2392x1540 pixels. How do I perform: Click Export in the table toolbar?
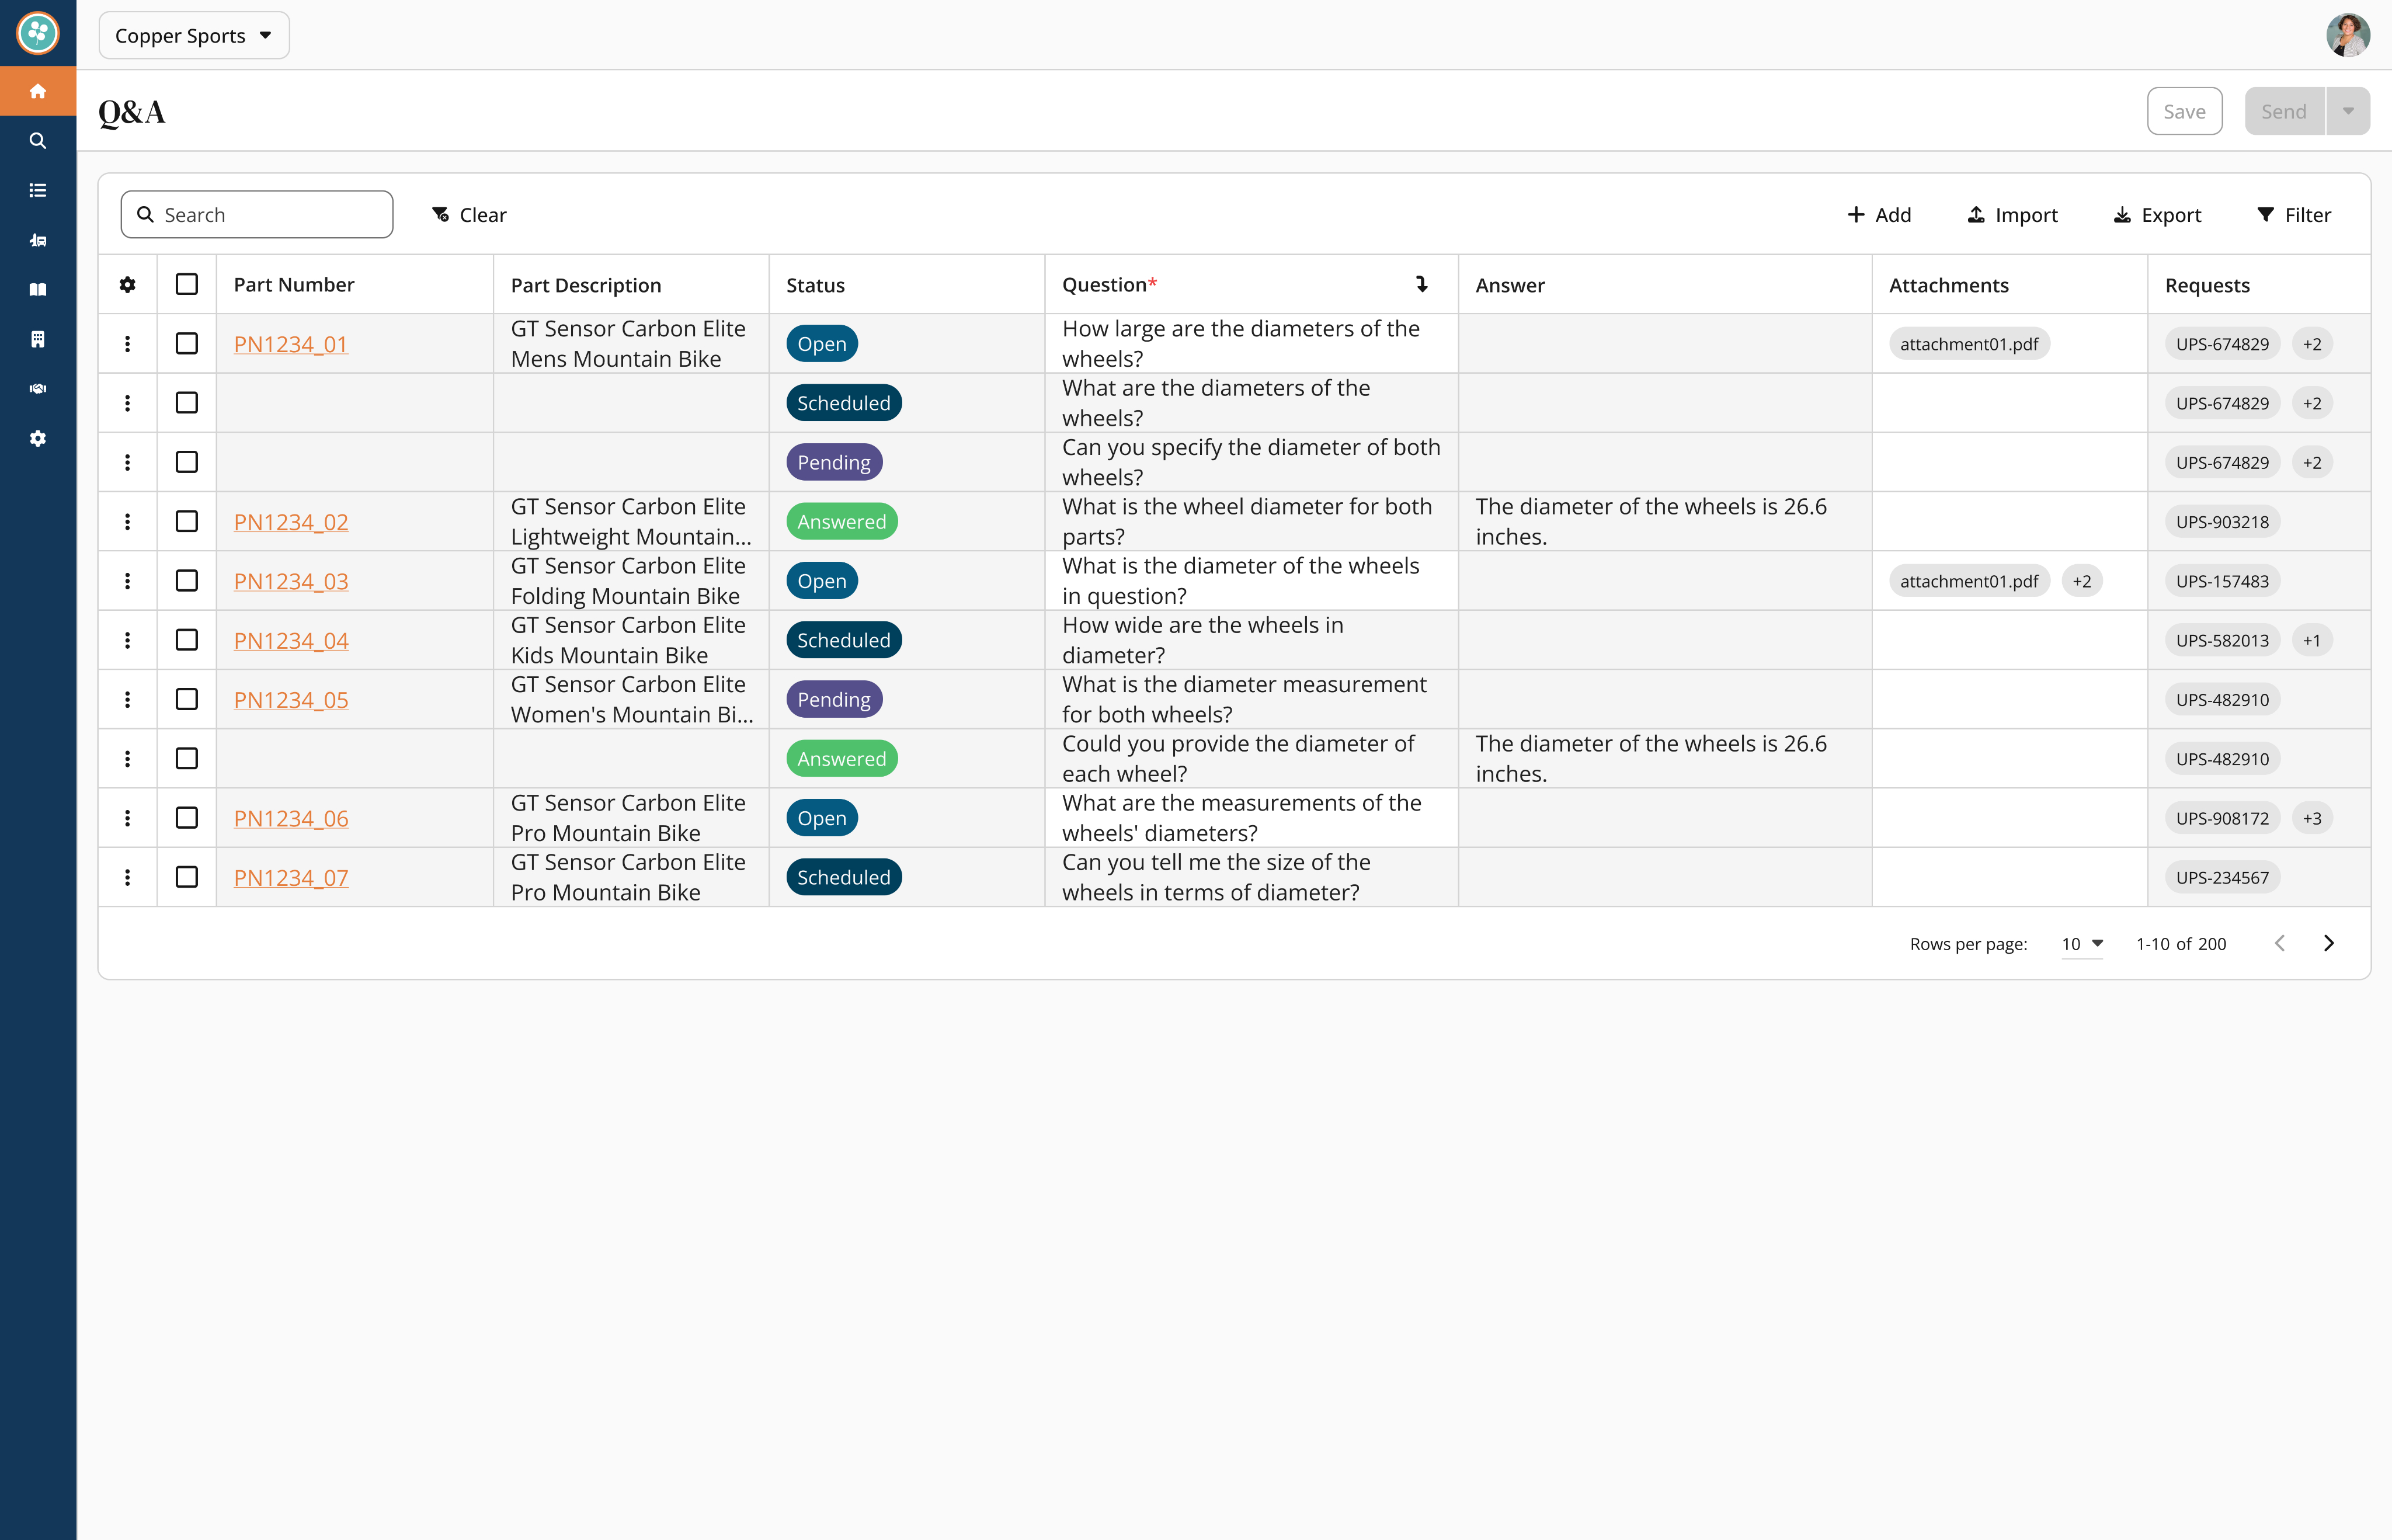[x=2157, y=215]
